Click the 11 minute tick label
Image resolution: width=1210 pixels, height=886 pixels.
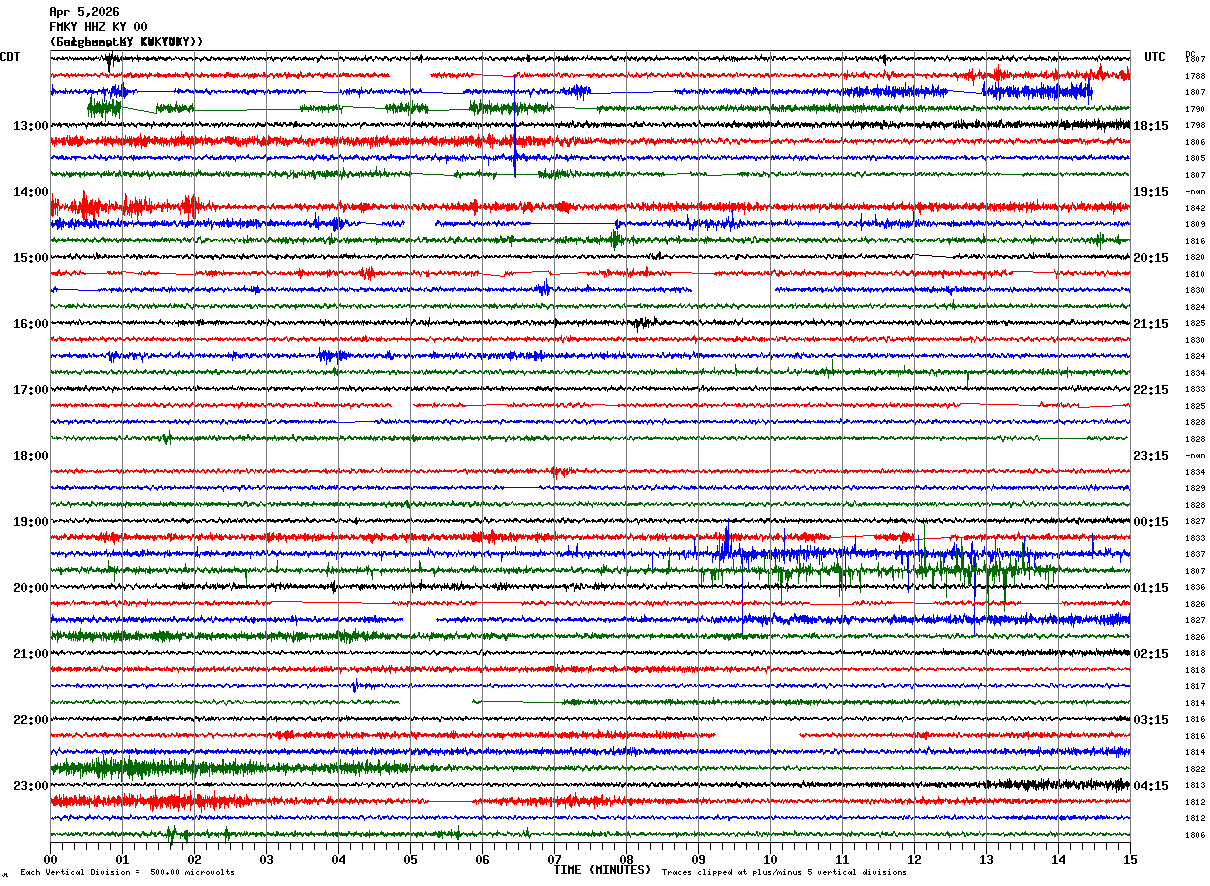842,859
